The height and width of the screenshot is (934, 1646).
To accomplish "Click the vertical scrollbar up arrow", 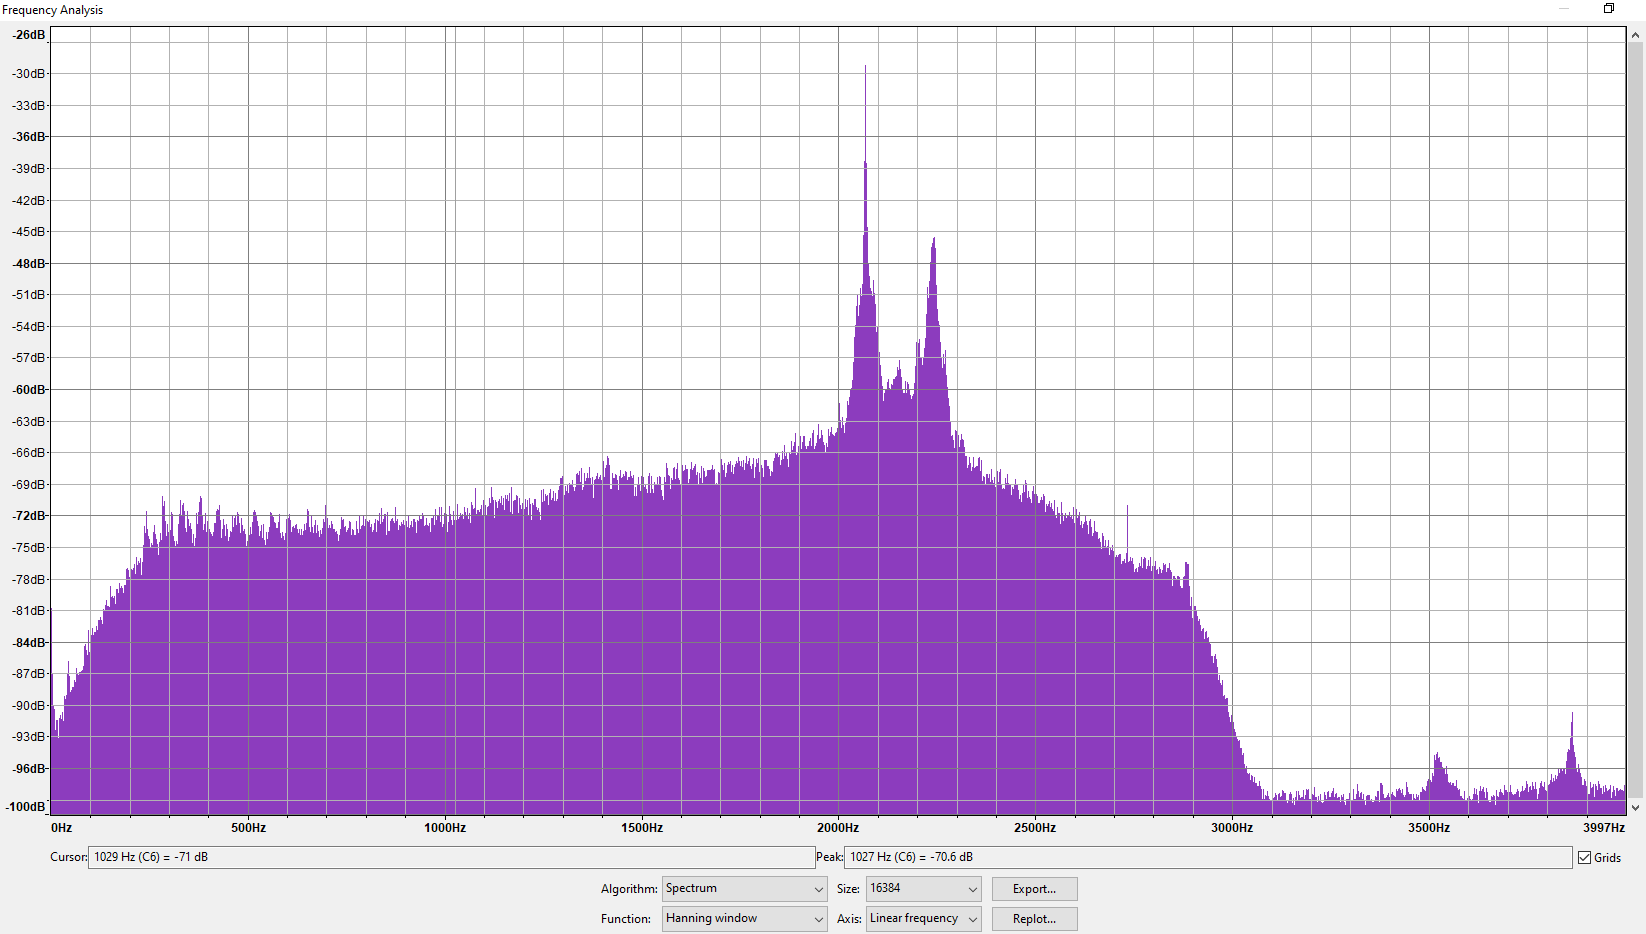I will click(1636, 35).
